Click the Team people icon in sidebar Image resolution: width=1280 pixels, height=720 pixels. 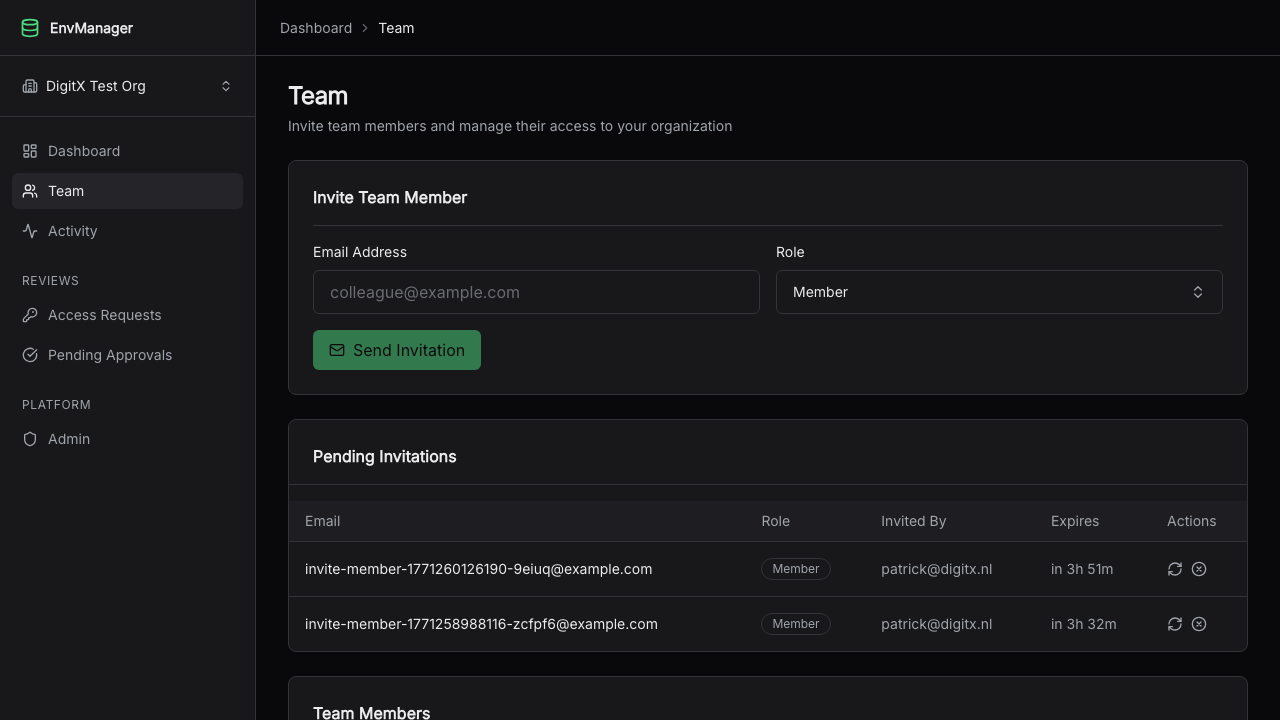coord(30,191)
